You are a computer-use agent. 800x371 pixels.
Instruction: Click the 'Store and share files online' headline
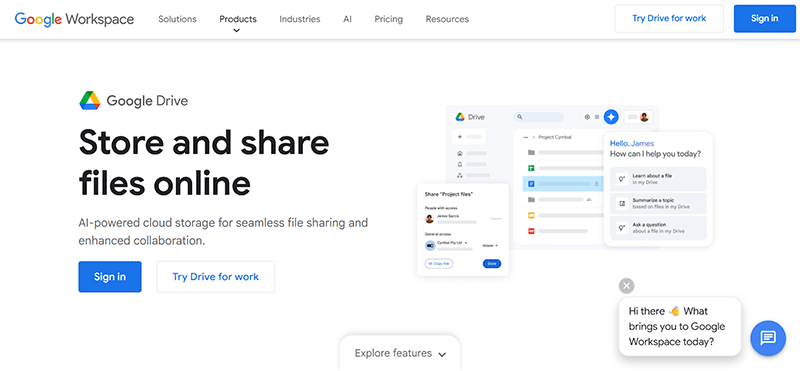(x=204, y=162)
